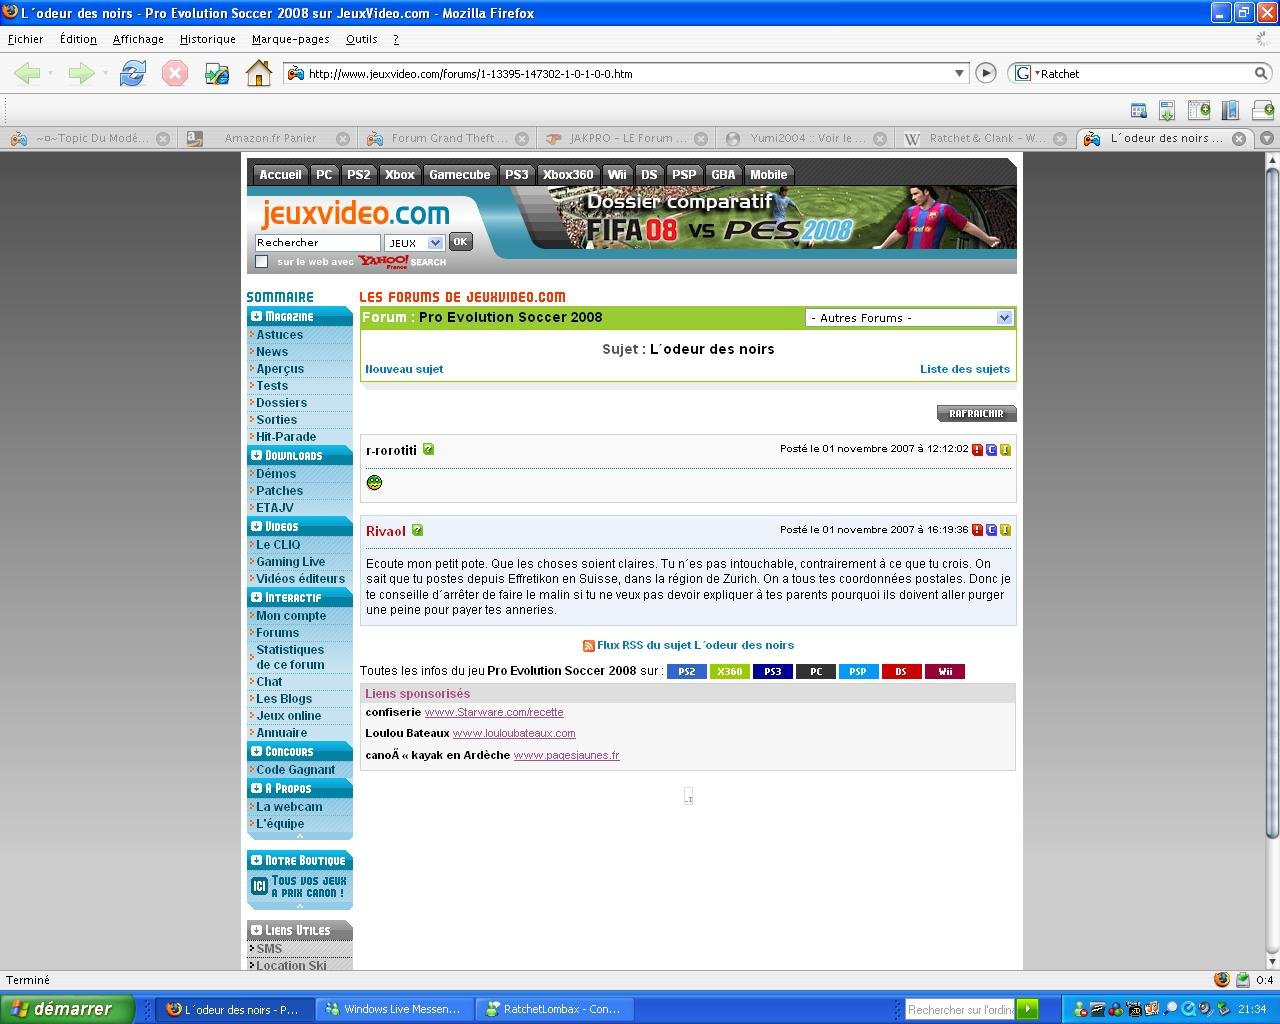This screenshot has height=1024, width=1280.
Task: Click the IE view toolbar icon
Action: (x=217, y=73)
